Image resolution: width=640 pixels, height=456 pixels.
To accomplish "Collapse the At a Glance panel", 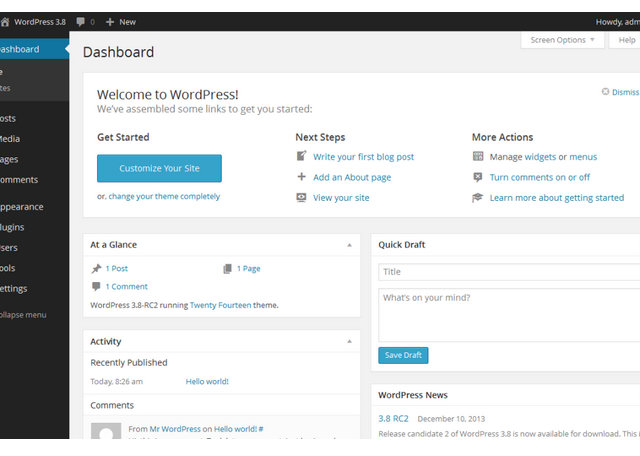I will coord(349,245).
